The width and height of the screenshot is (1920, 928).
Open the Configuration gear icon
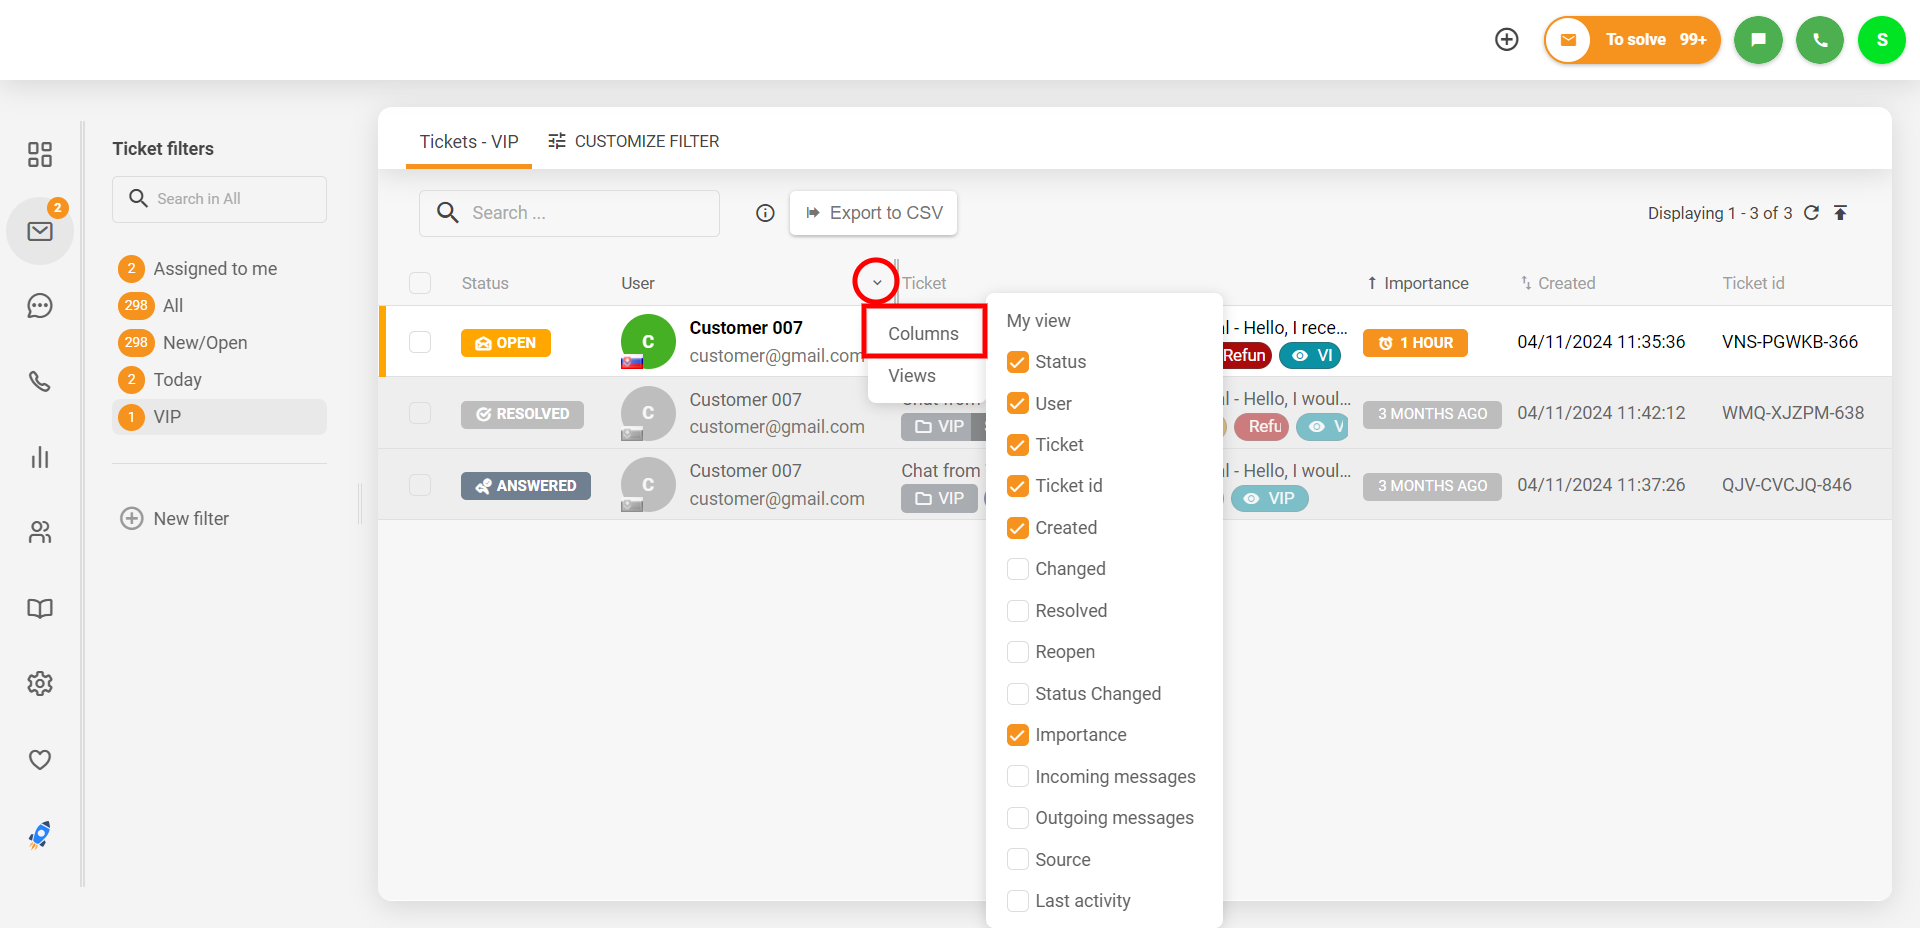(40, 684)
